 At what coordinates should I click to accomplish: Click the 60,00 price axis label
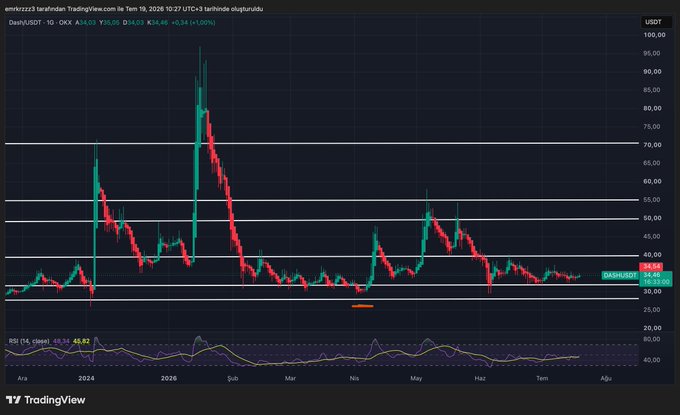[x=652, y=182]
